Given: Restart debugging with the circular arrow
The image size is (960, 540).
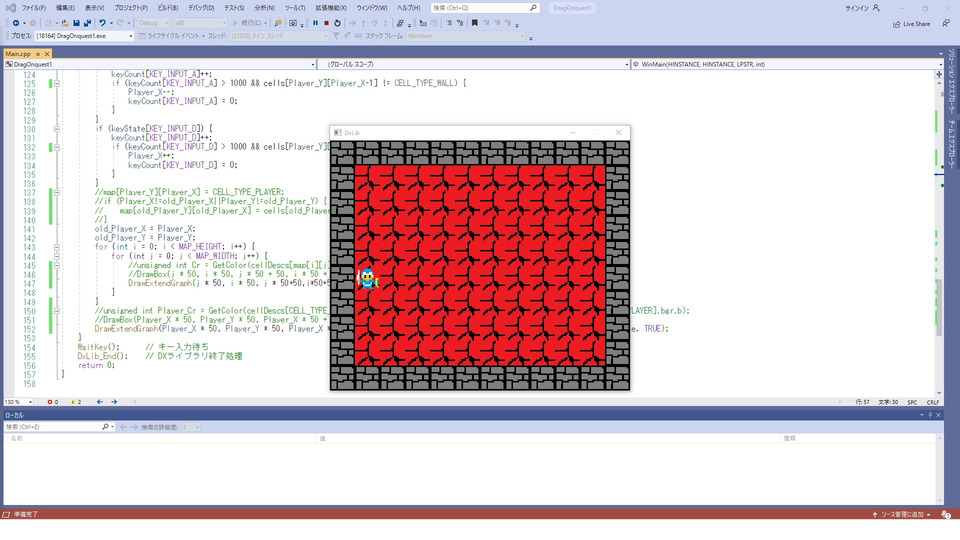Looking at the screenshot, I should coord(337,23).
